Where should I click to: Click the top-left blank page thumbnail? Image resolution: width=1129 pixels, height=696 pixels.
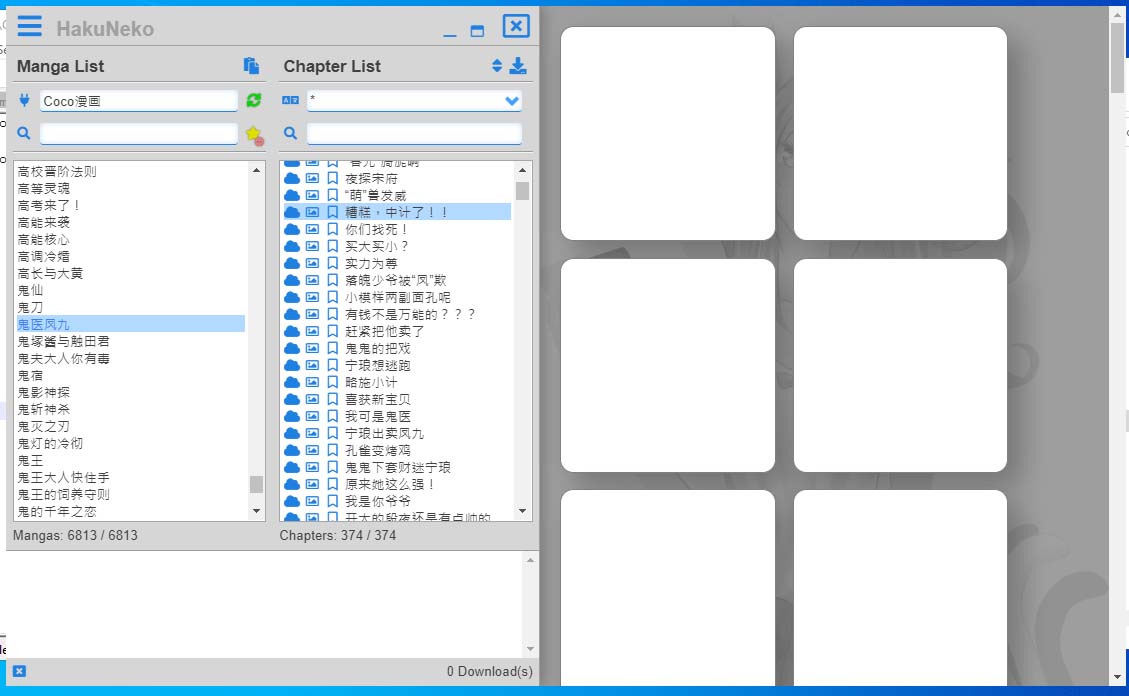click(667, 133)
